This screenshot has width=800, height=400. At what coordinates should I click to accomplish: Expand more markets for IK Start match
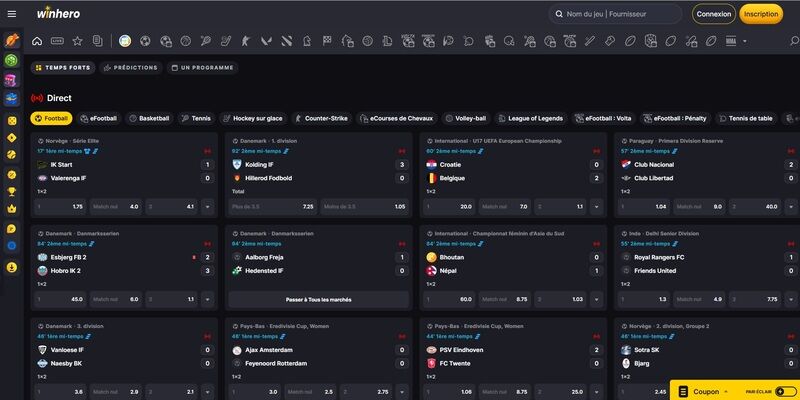207,207
